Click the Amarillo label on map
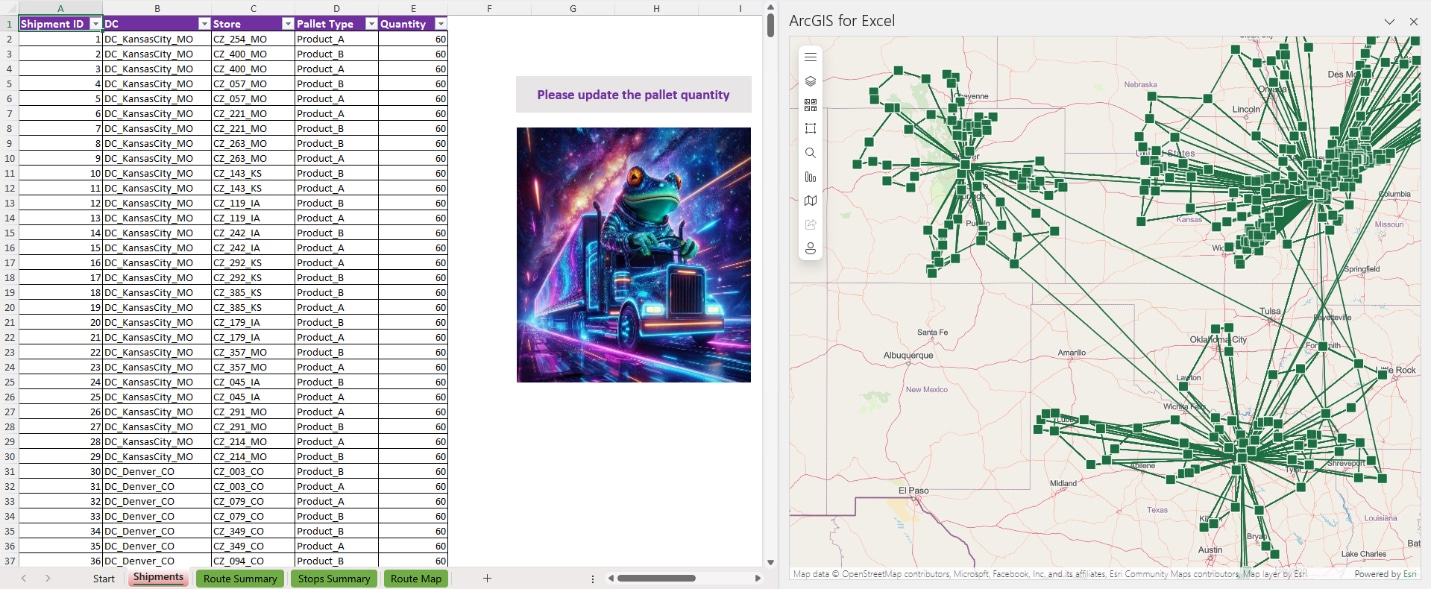 1072,353
